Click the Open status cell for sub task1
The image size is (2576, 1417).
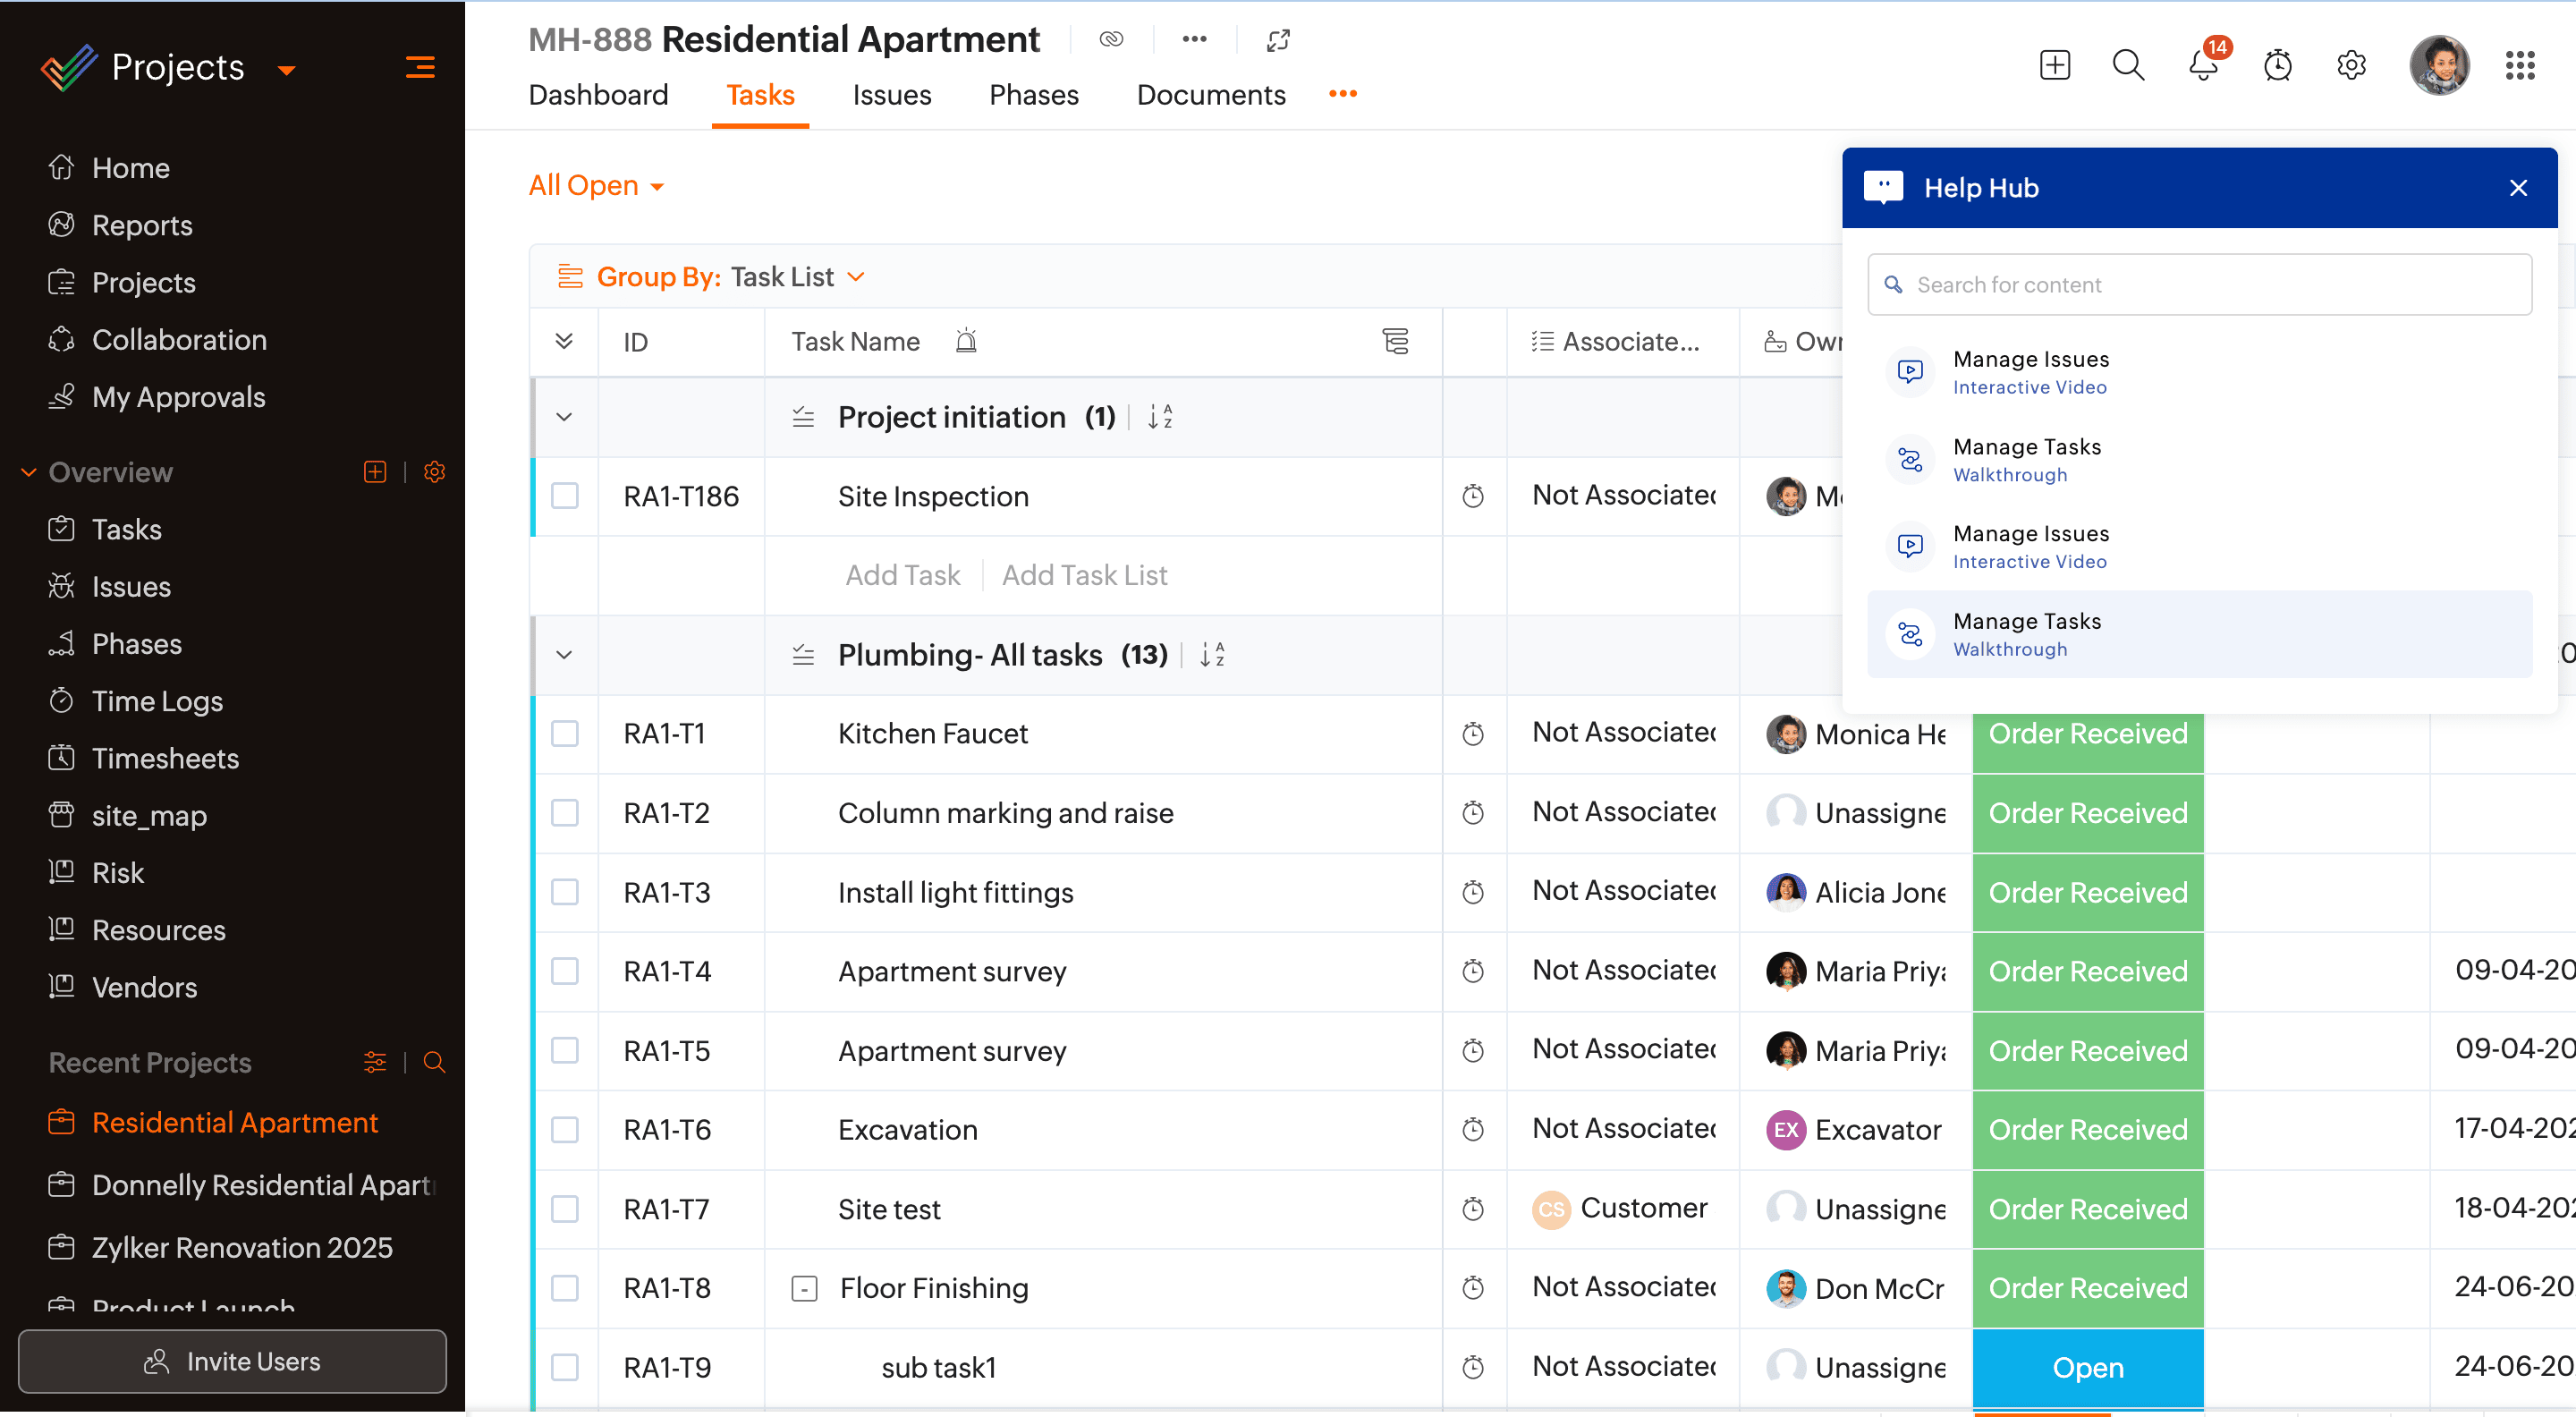[x=2087, y=1367]
